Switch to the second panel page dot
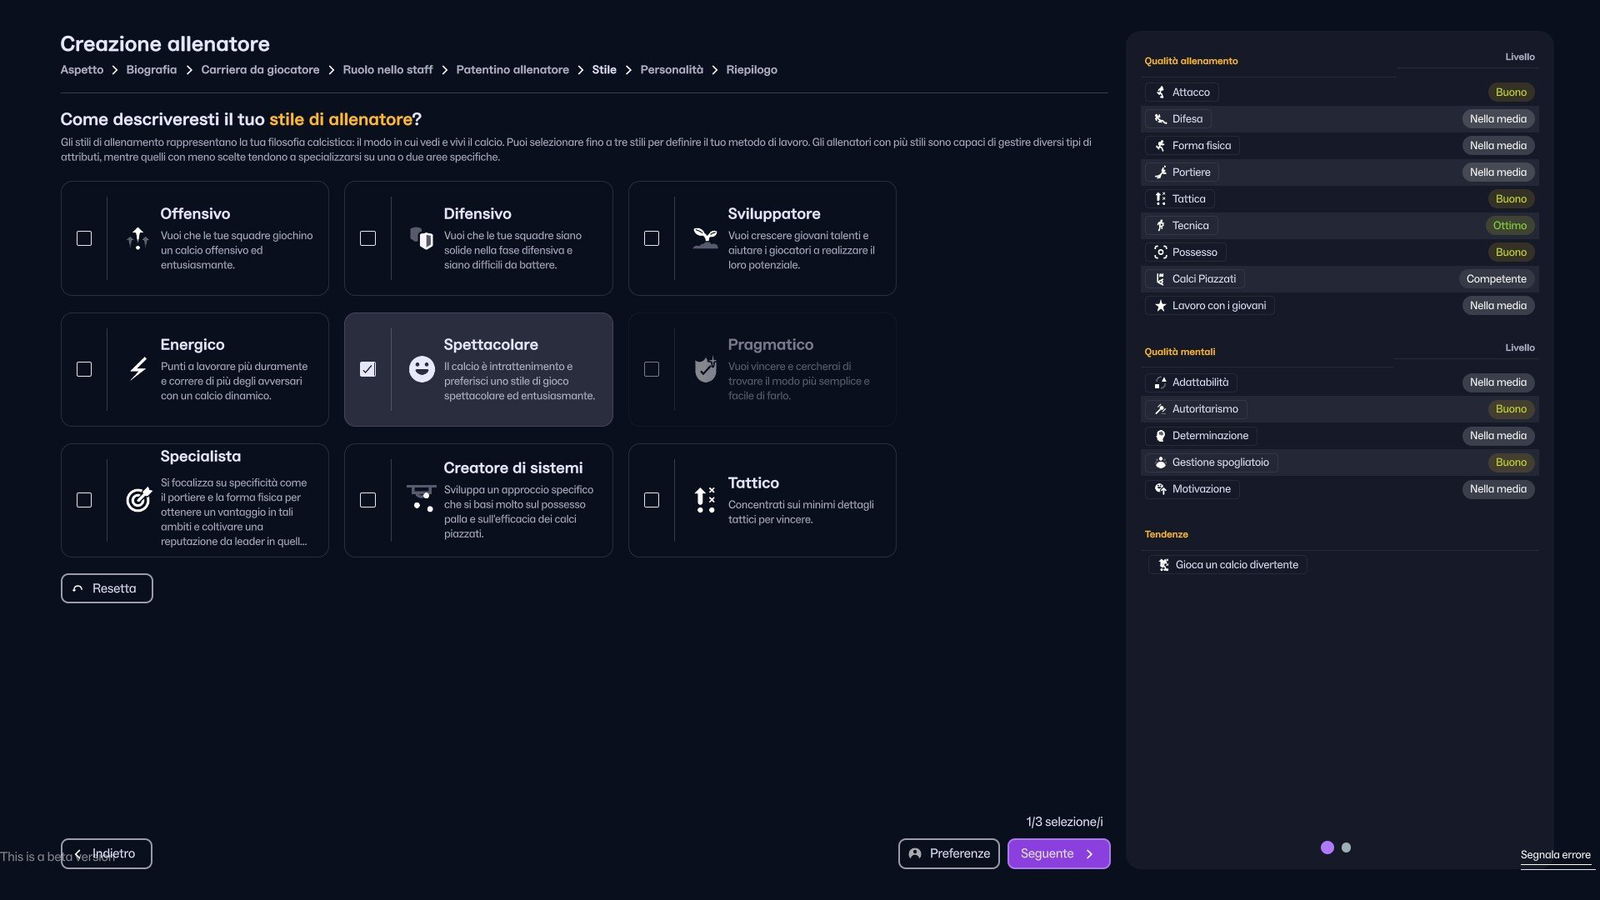The image size is (1600, 900). [1346, 848]
